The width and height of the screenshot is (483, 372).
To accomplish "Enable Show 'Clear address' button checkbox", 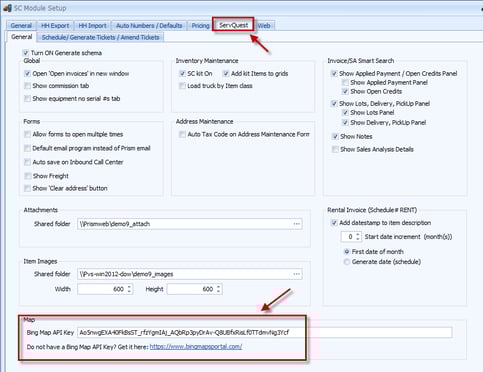I will 27,188.
